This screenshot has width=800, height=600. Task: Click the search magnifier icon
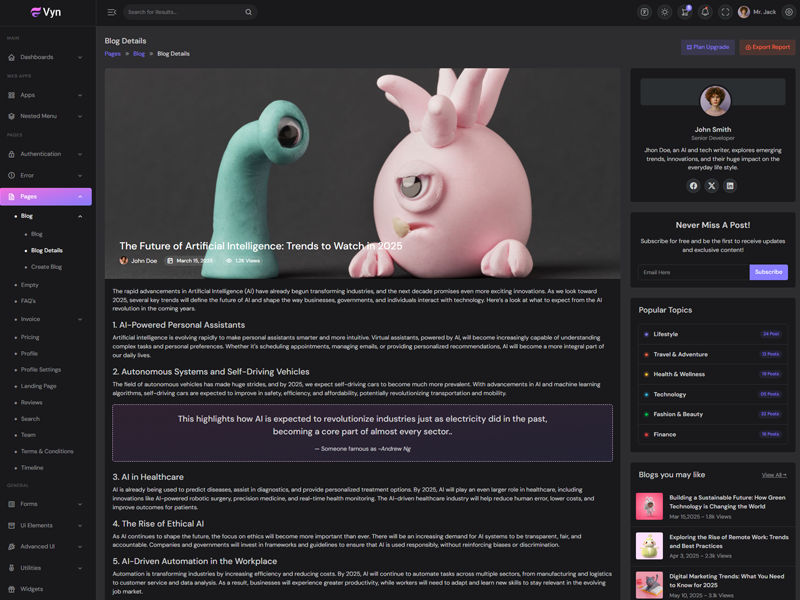(247, 12)
